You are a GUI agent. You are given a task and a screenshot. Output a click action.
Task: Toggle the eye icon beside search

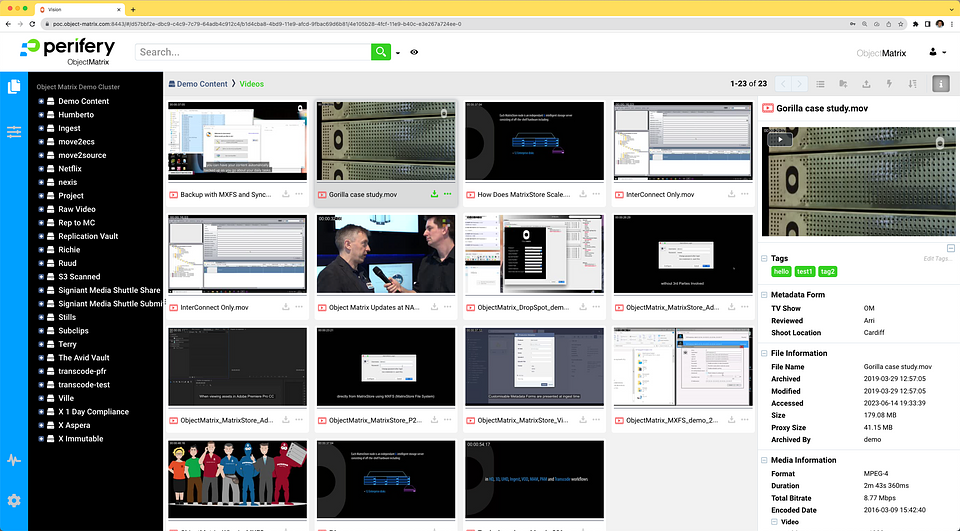click(414, 52)
